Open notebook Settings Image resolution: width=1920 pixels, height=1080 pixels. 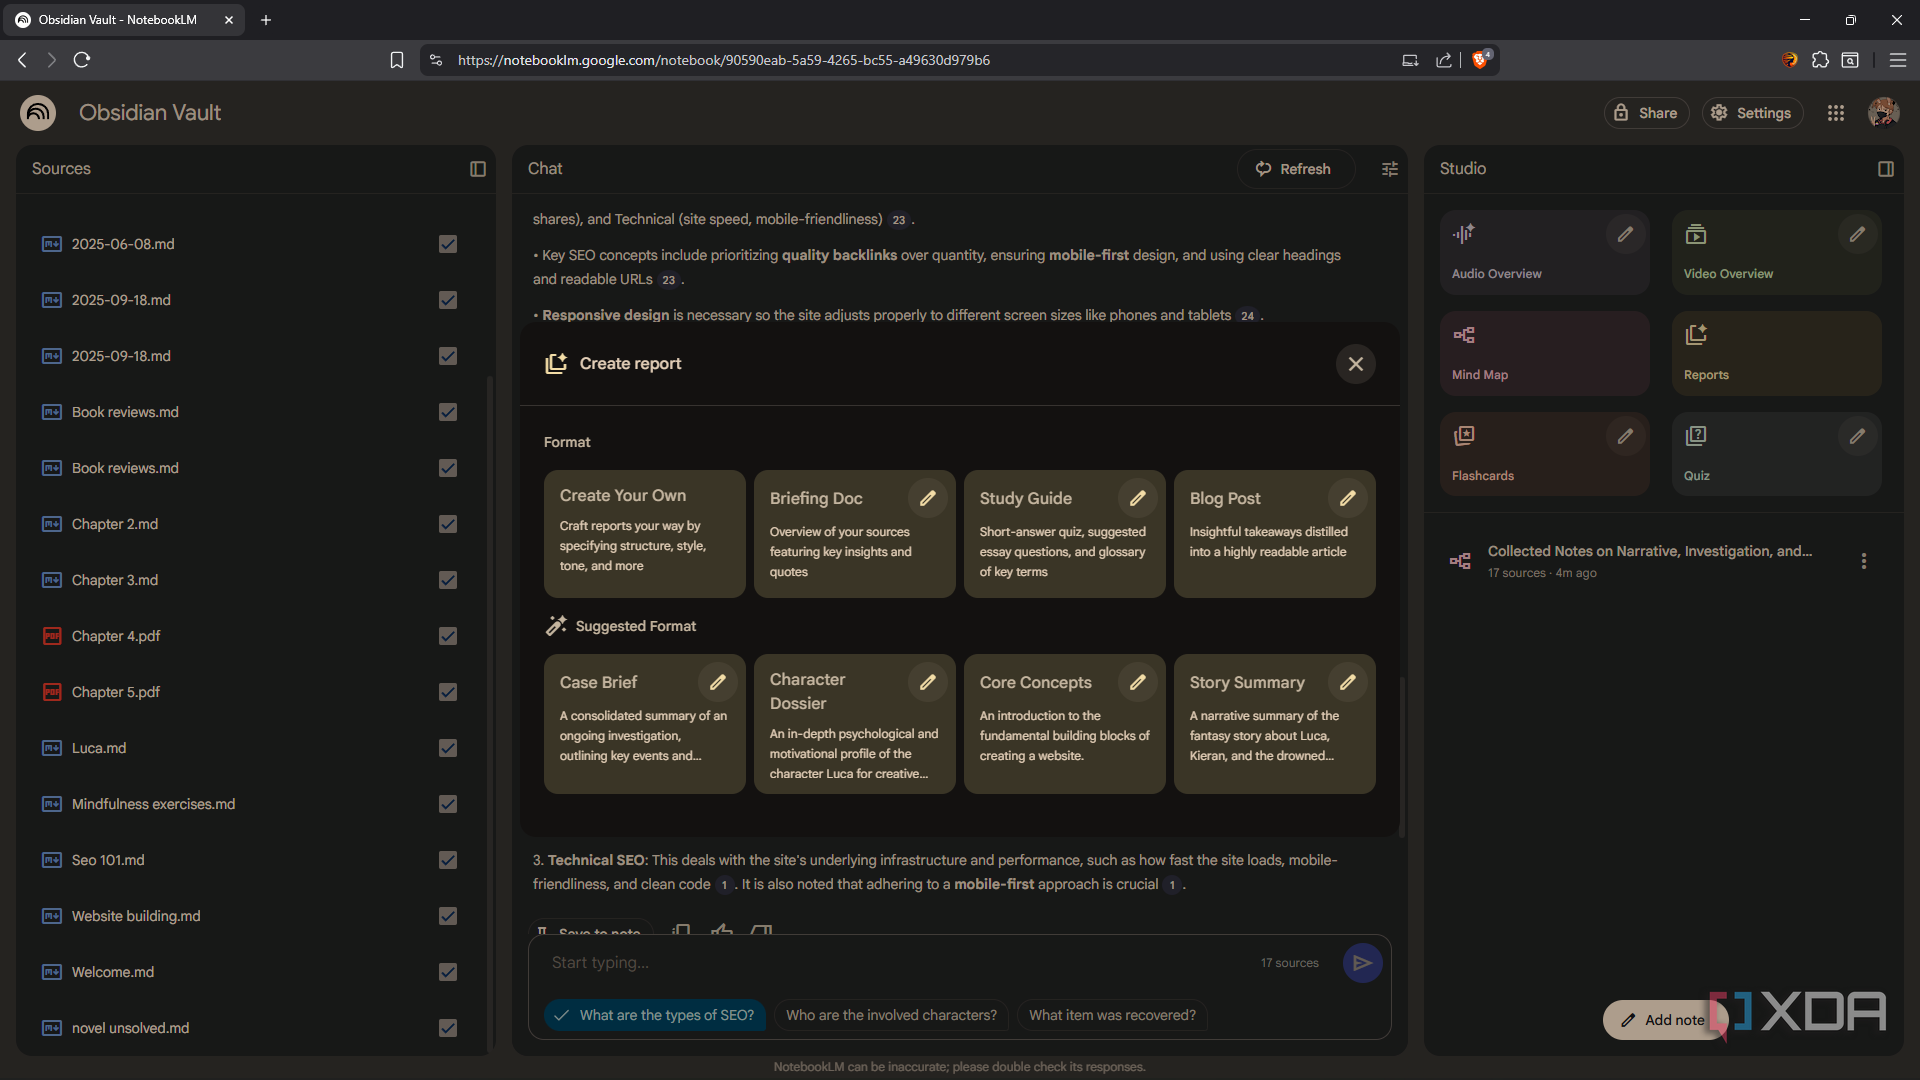point(1752,113)
